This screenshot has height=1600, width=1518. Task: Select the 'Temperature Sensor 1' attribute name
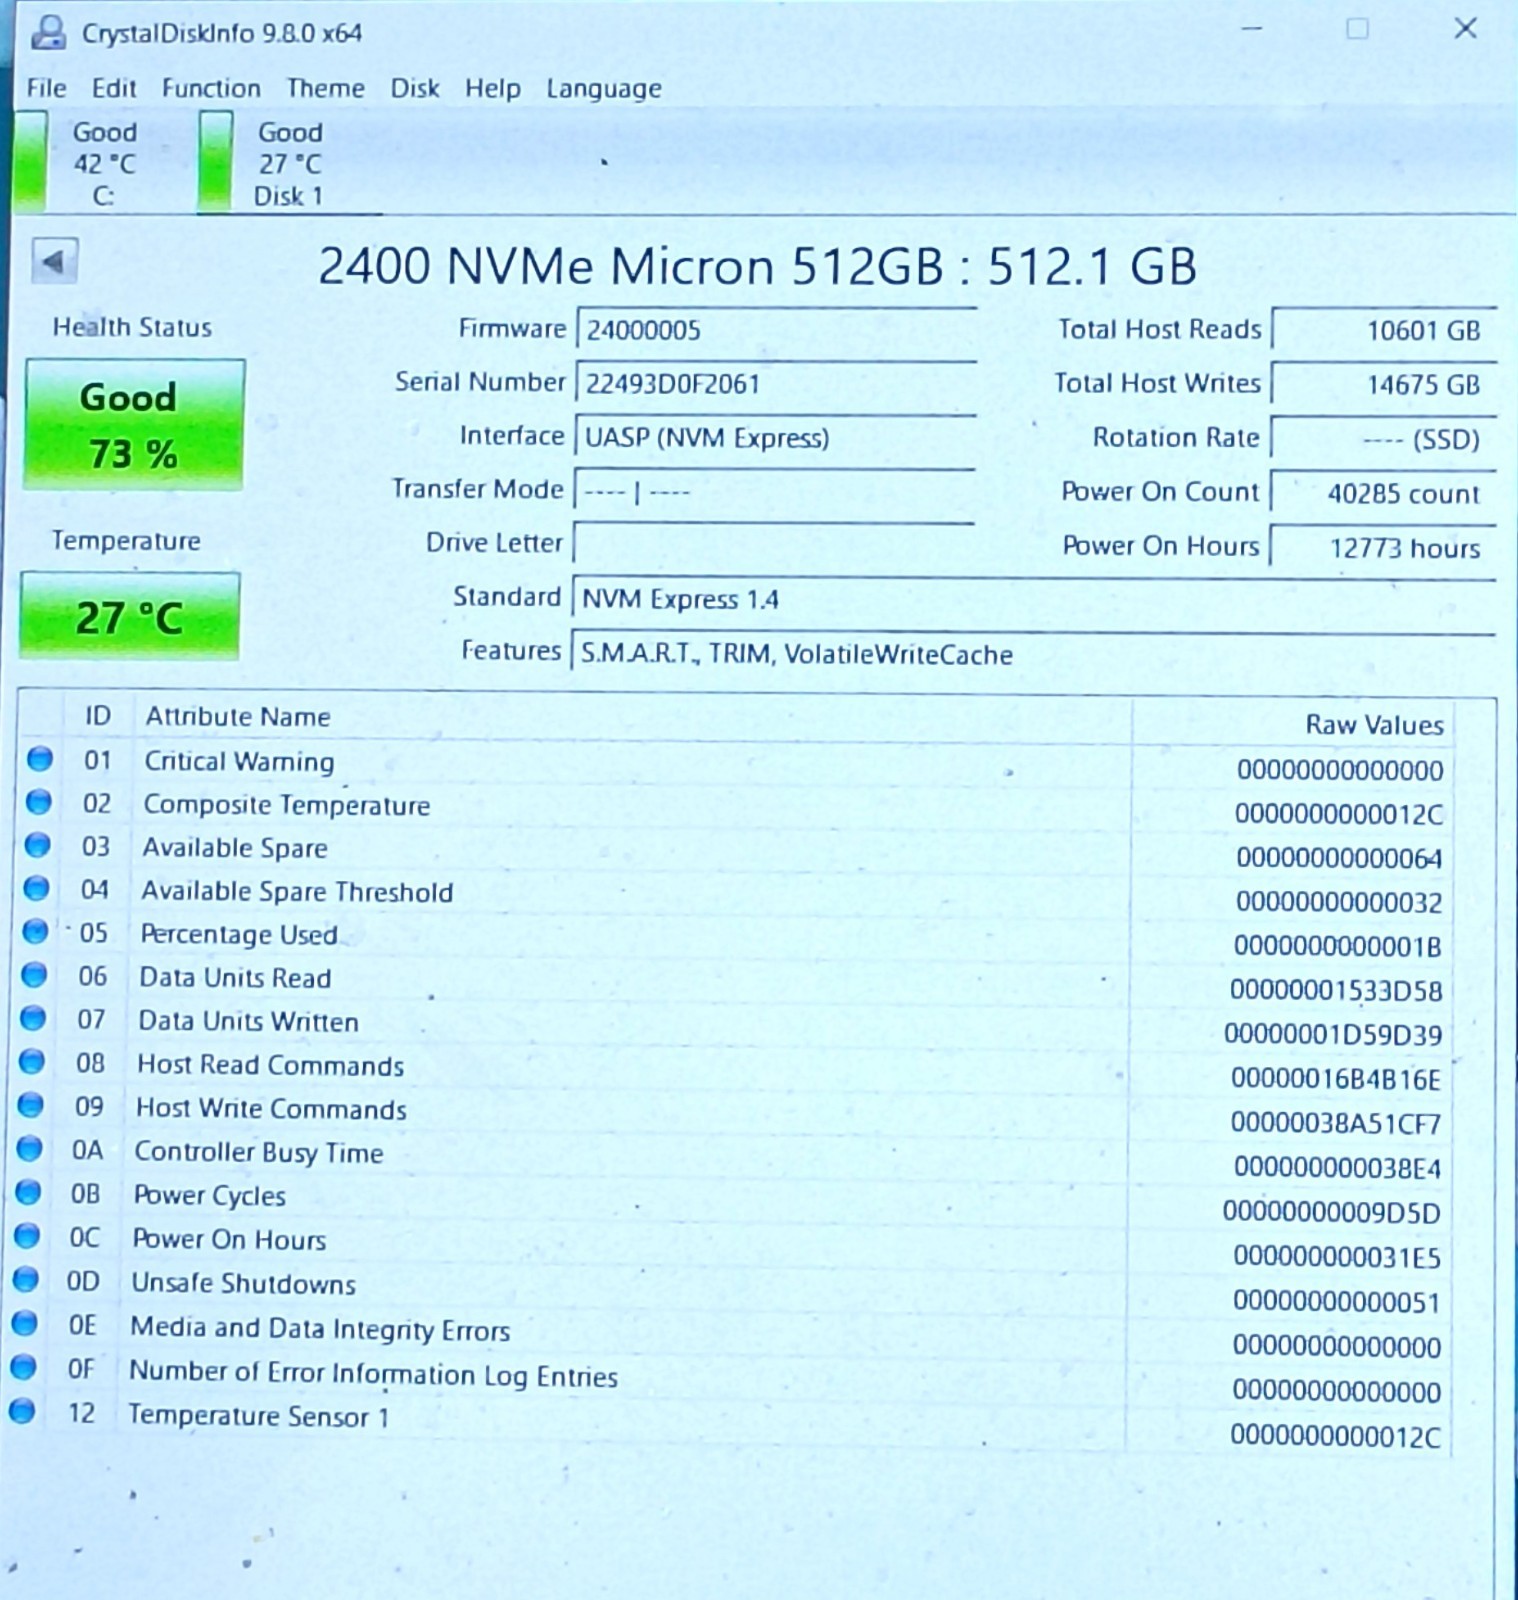tap(258, 1416)
